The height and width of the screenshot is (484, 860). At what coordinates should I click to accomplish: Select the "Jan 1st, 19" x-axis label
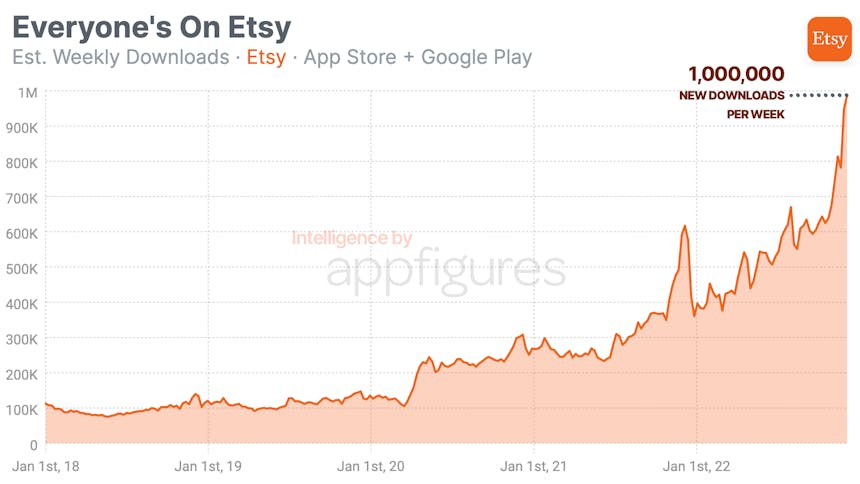(208, 466)
